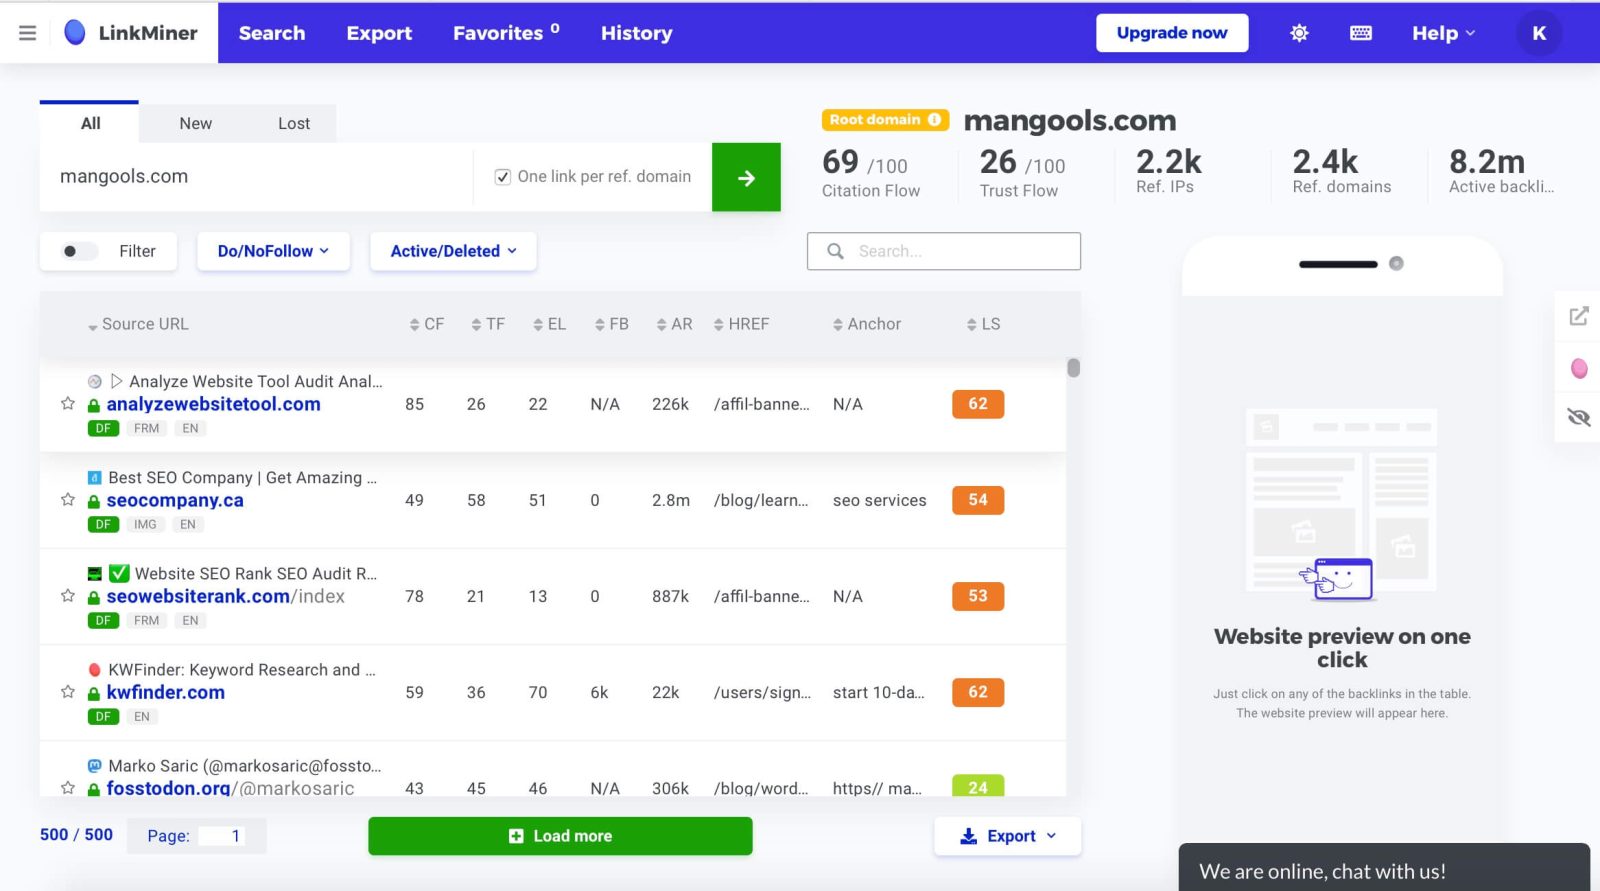
Task: Sort by EL column
Action: click(550, 324)
